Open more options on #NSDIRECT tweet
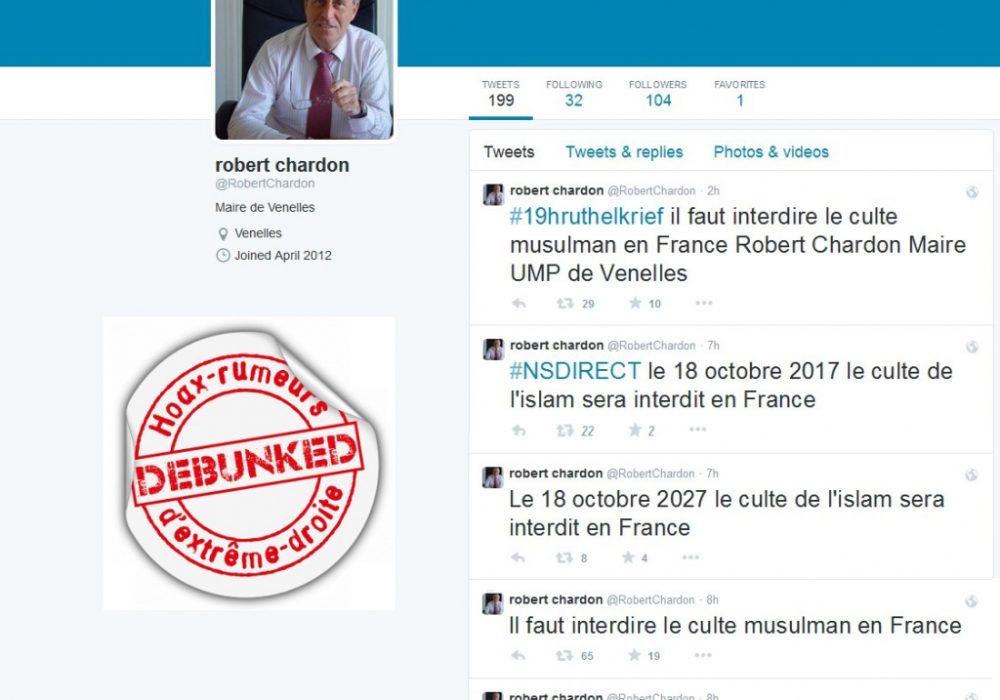Screen dimensions: 1000x700 coord(698,429)
